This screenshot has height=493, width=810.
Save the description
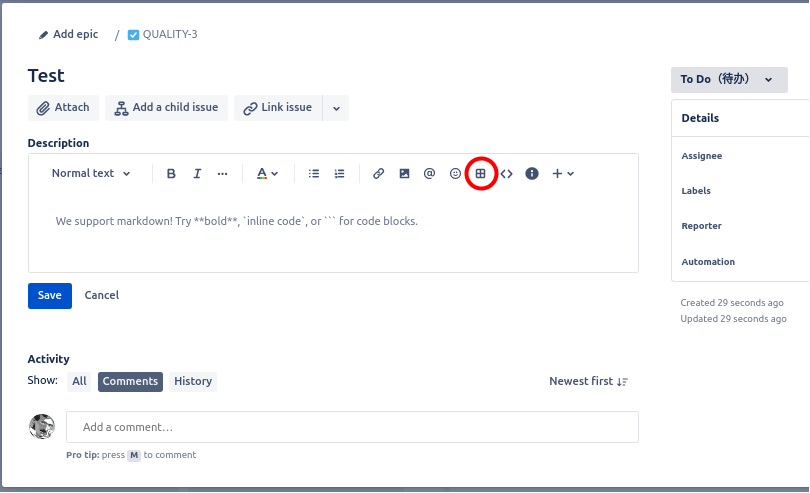click(x=50, y=296)
